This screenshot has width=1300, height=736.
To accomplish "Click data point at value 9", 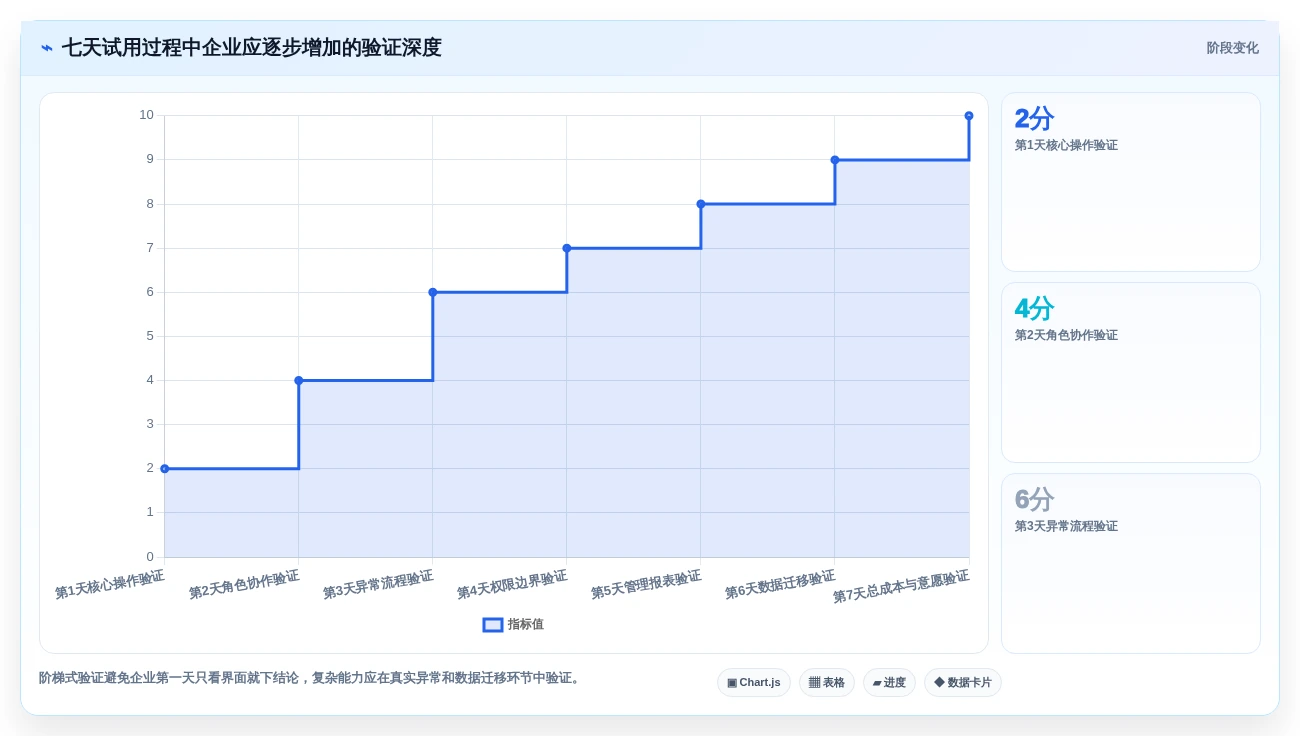I will click(x=835, y=160).
